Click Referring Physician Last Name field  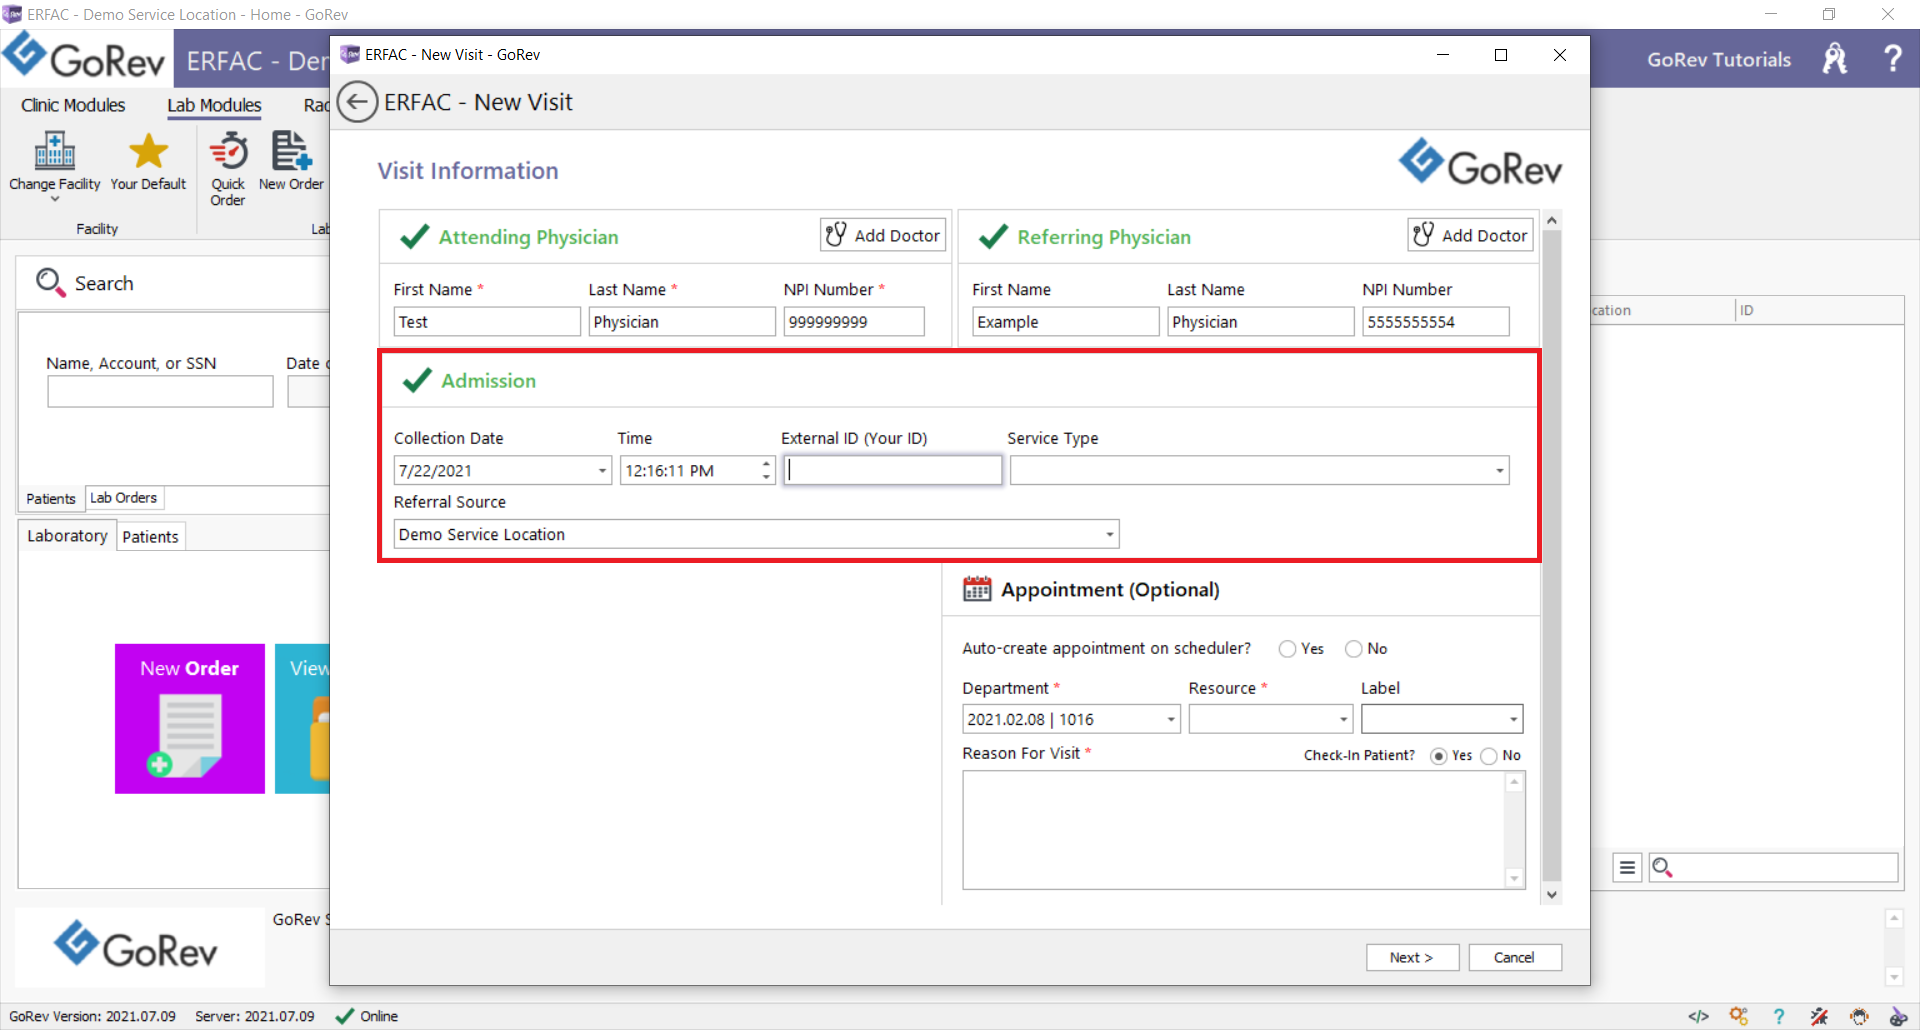pyautogui.click(x=1261, y=322)
